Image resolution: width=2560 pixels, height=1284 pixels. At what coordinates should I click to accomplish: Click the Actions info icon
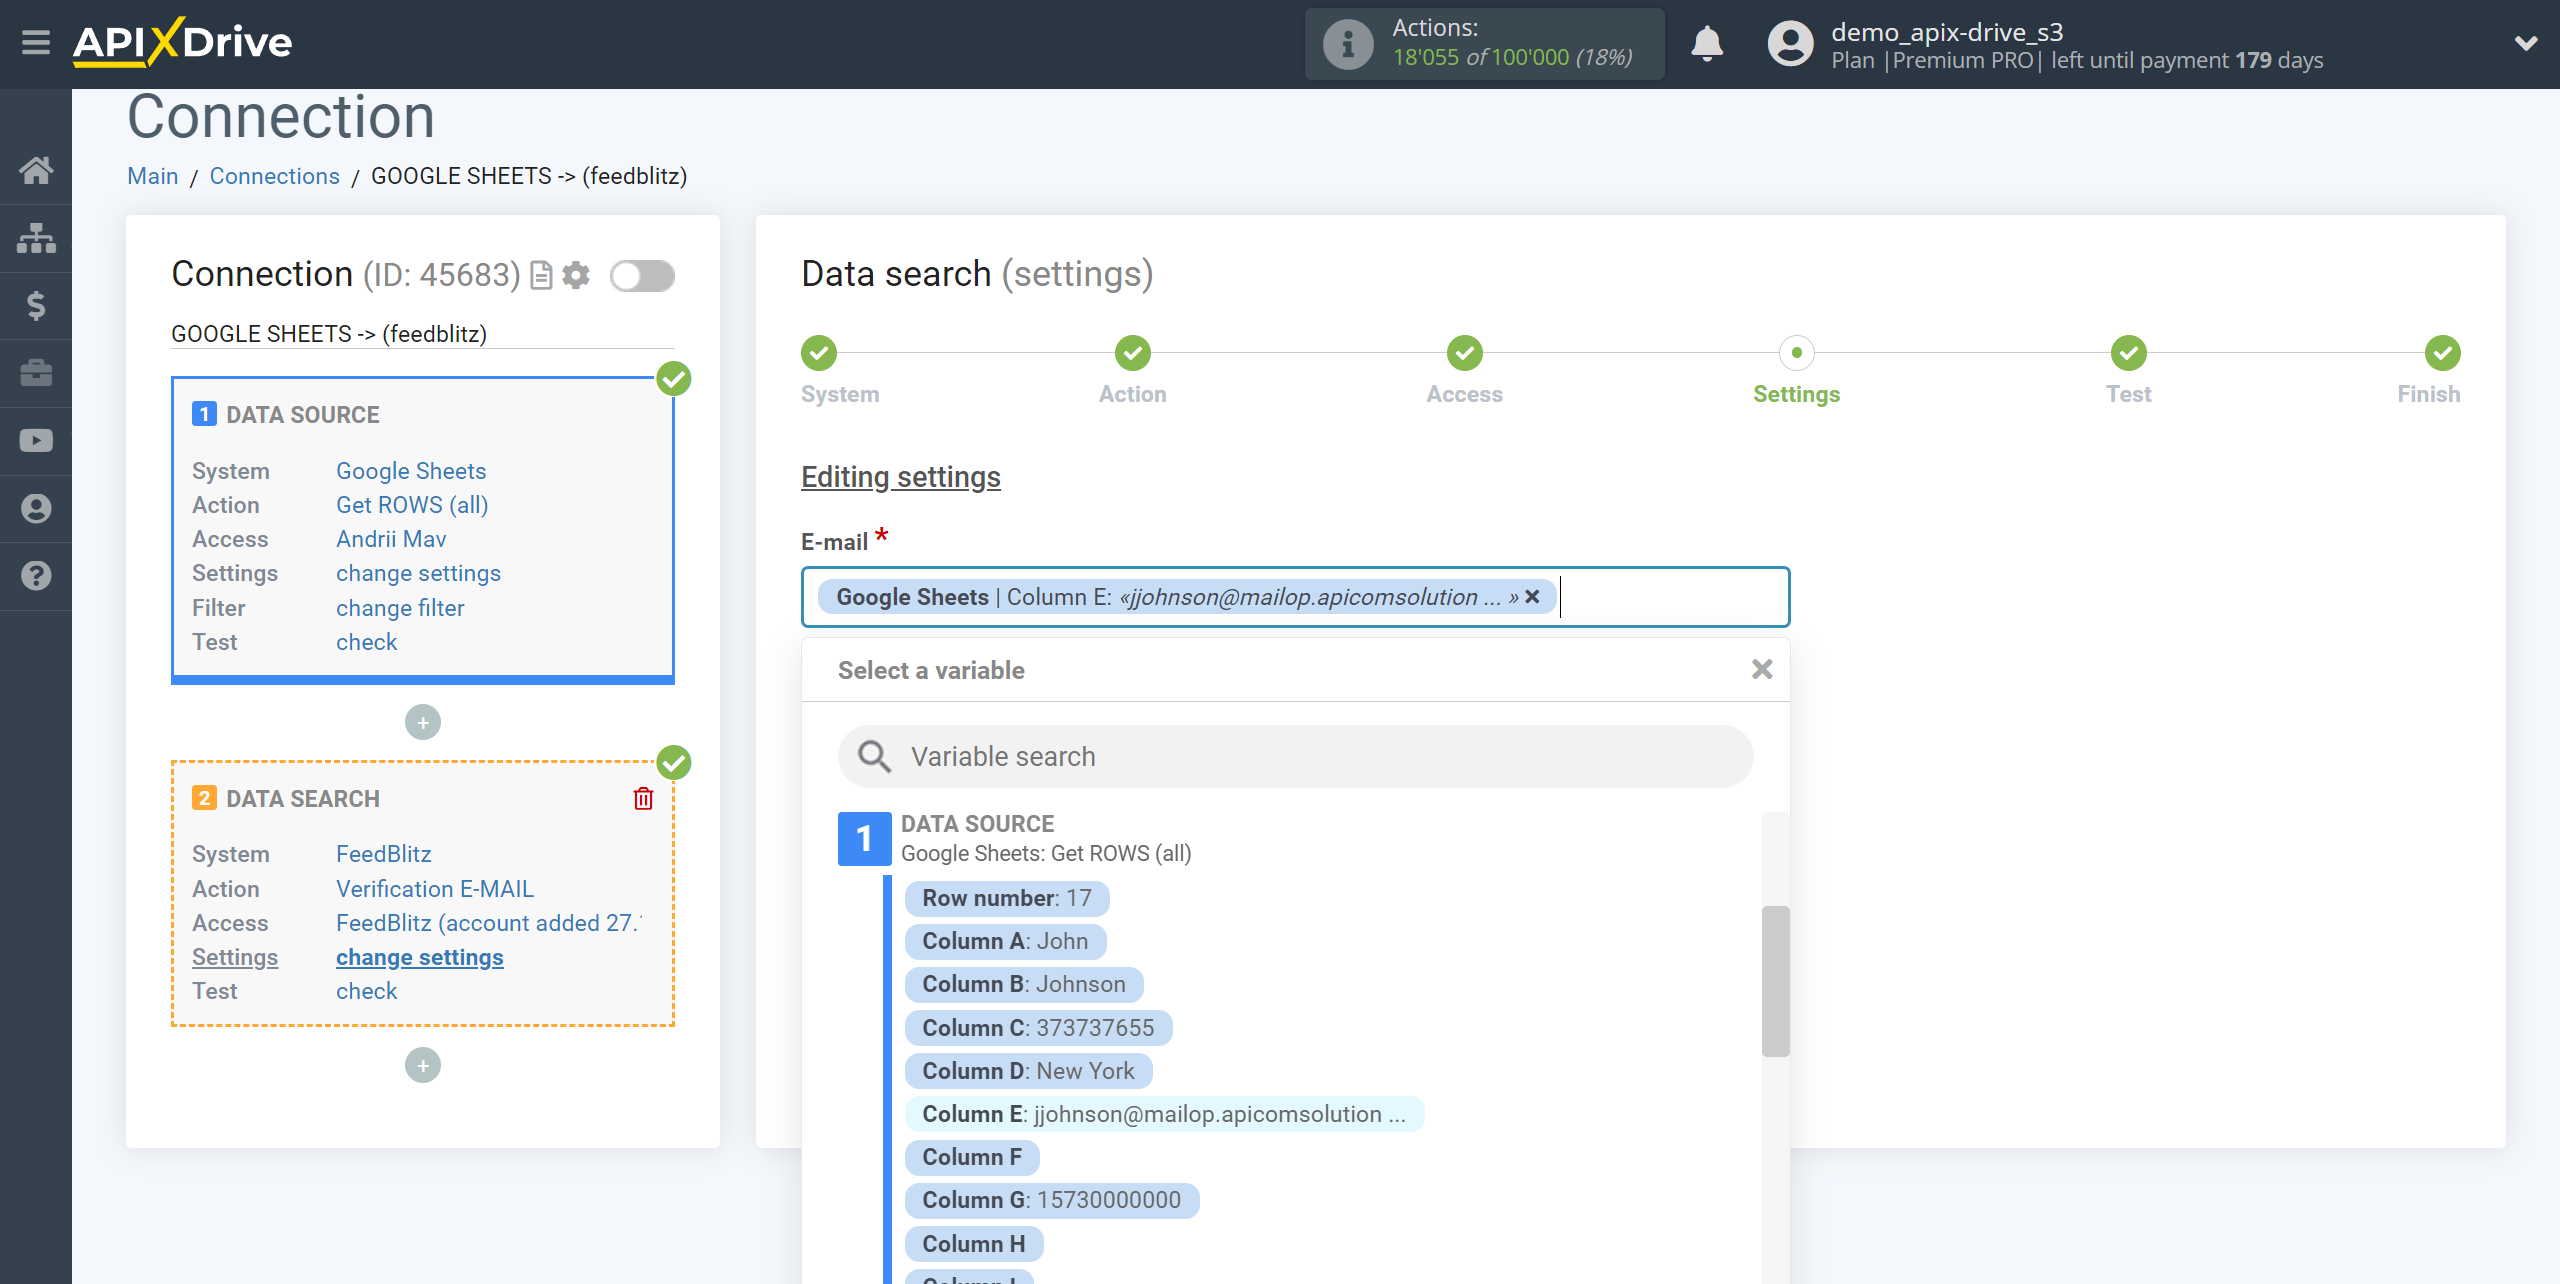[1347, 44]
